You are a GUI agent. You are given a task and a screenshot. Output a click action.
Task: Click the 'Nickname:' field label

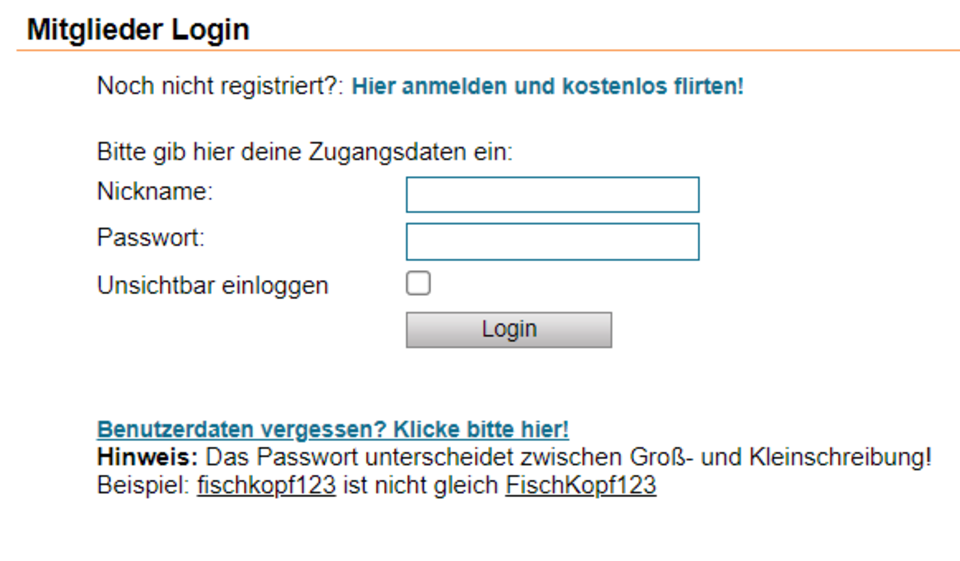(155, 191)
